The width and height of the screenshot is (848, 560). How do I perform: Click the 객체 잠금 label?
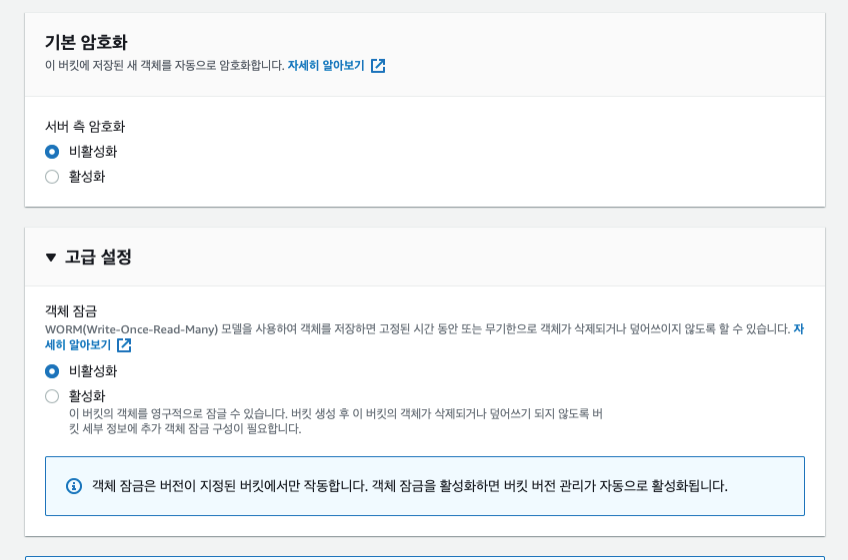pyautogui.click(x=71, y=311)
